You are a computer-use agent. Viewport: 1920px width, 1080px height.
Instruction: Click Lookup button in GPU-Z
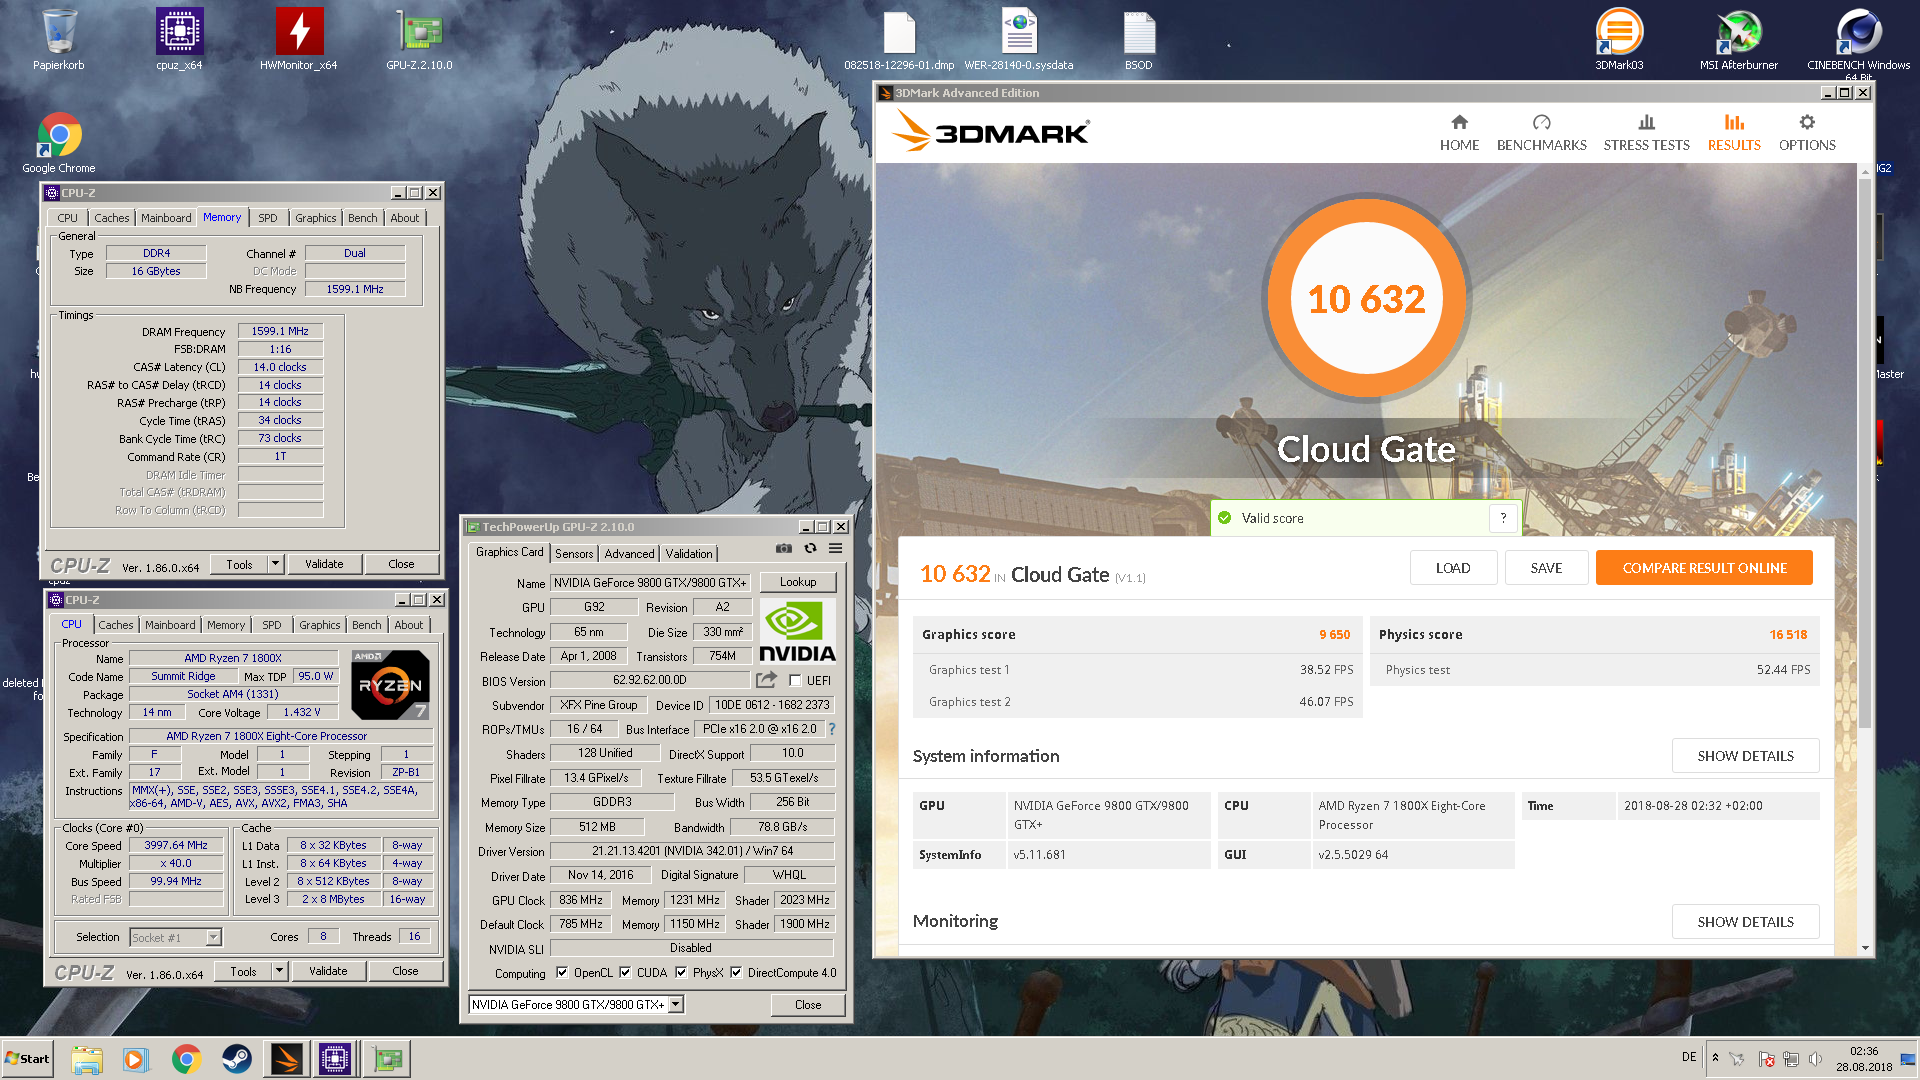click(798, 582)
